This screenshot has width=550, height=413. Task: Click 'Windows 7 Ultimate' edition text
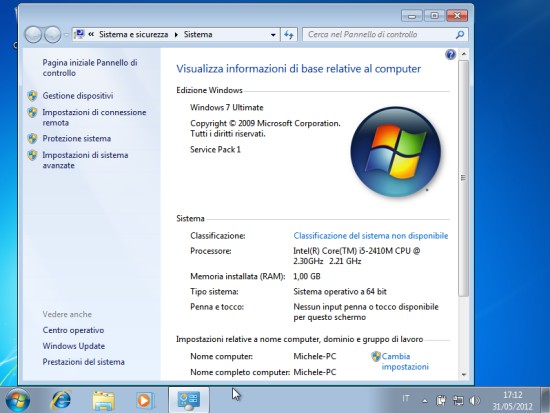227,107
